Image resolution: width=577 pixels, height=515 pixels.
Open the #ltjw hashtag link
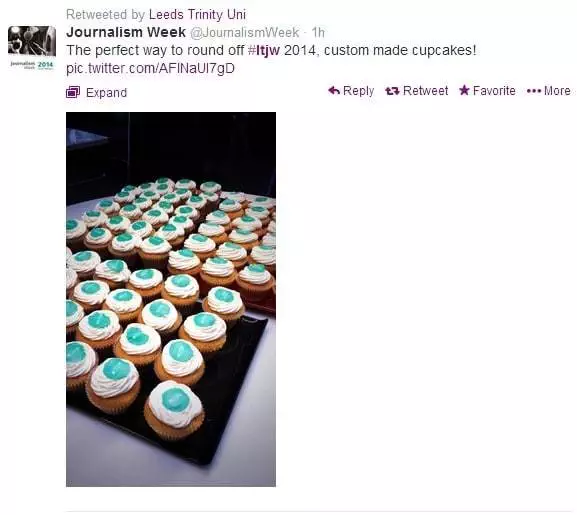[263, 50]
